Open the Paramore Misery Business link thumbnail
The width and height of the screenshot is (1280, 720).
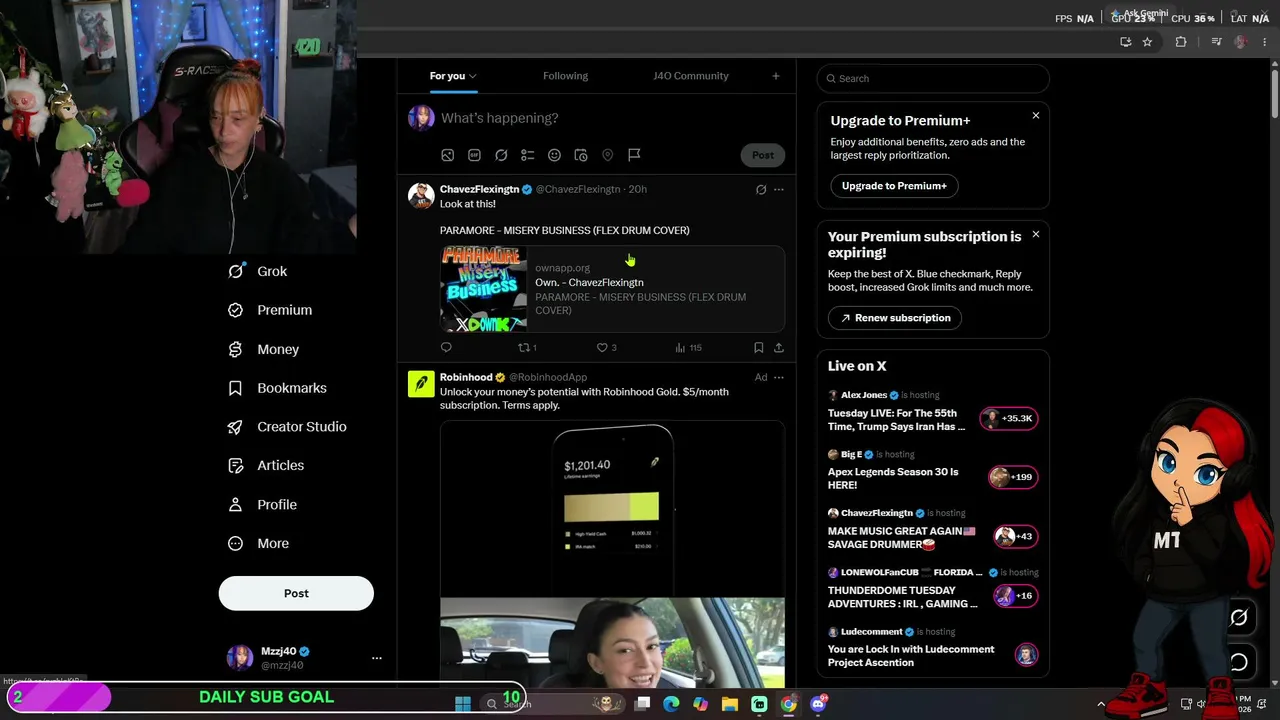[x=484, y=289]
